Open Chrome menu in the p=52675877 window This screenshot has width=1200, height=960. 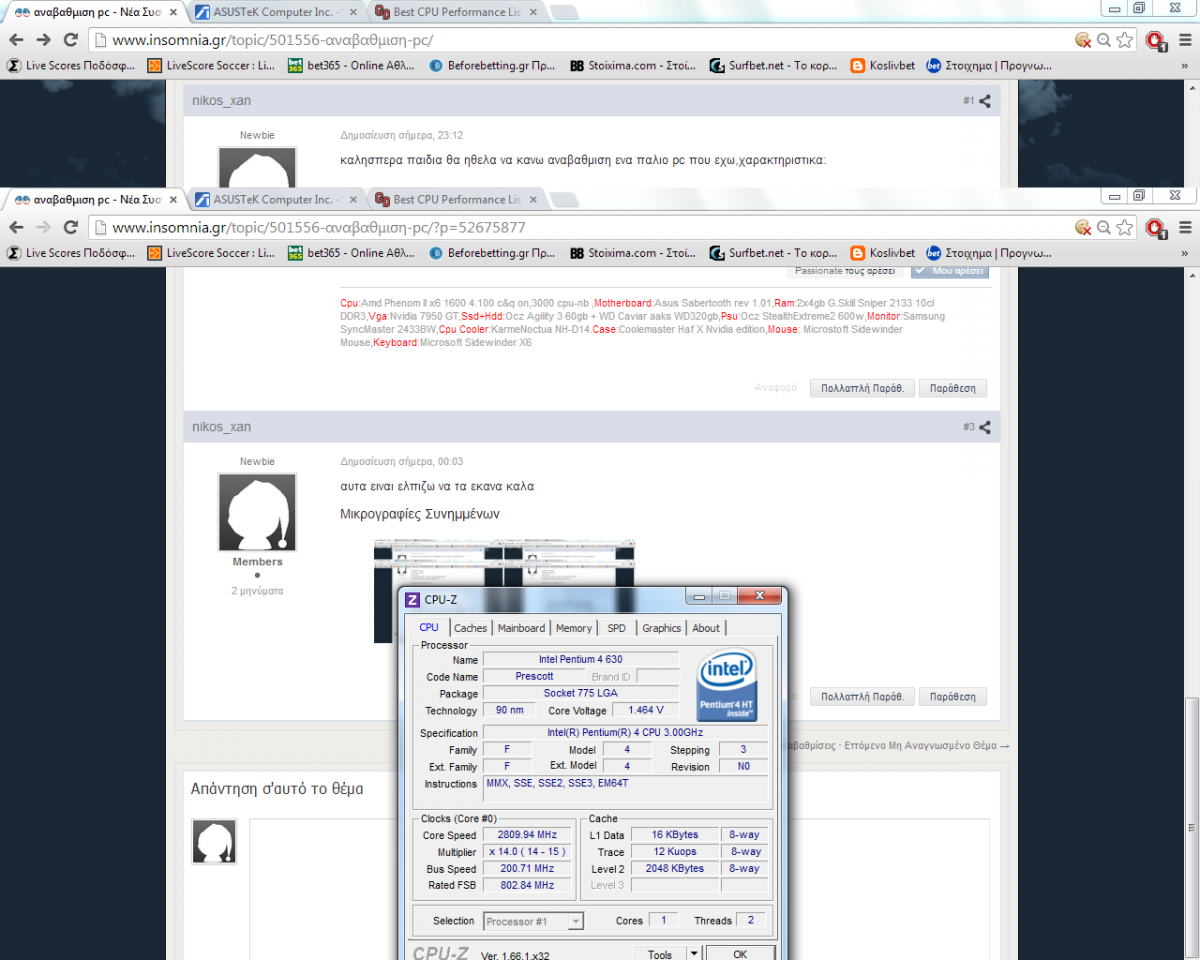[1185, 228]
